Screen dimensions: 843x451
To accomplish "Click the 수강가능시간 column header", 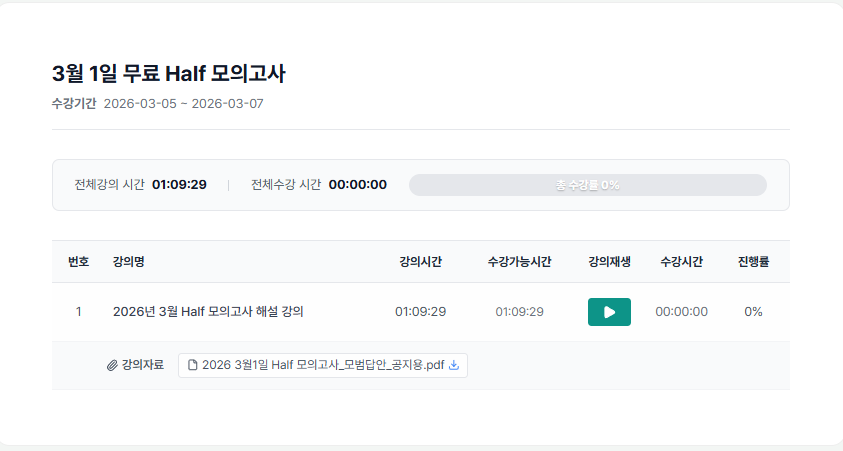I will click(x=519, y=262).
